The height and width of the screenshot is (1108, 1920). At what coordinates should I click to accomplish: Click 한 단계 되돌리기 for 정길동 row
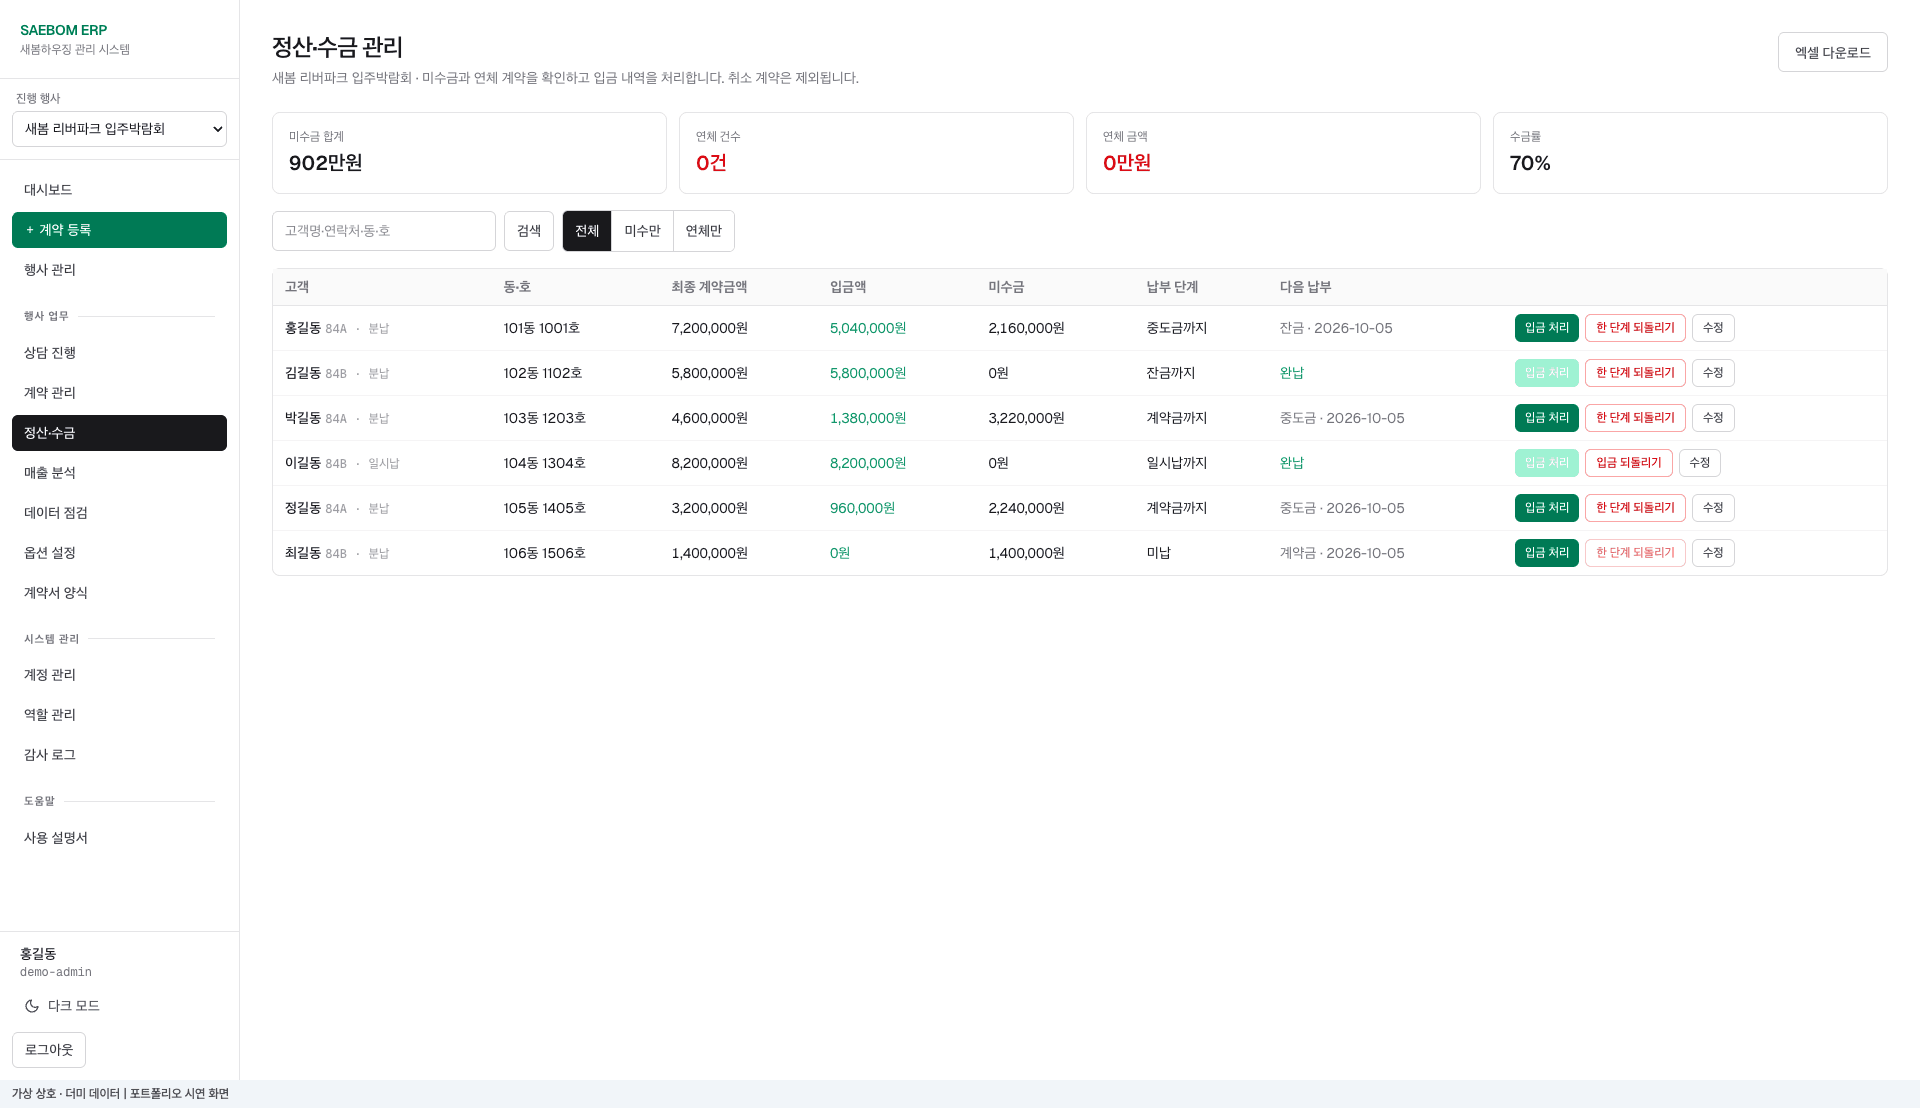1635,508
